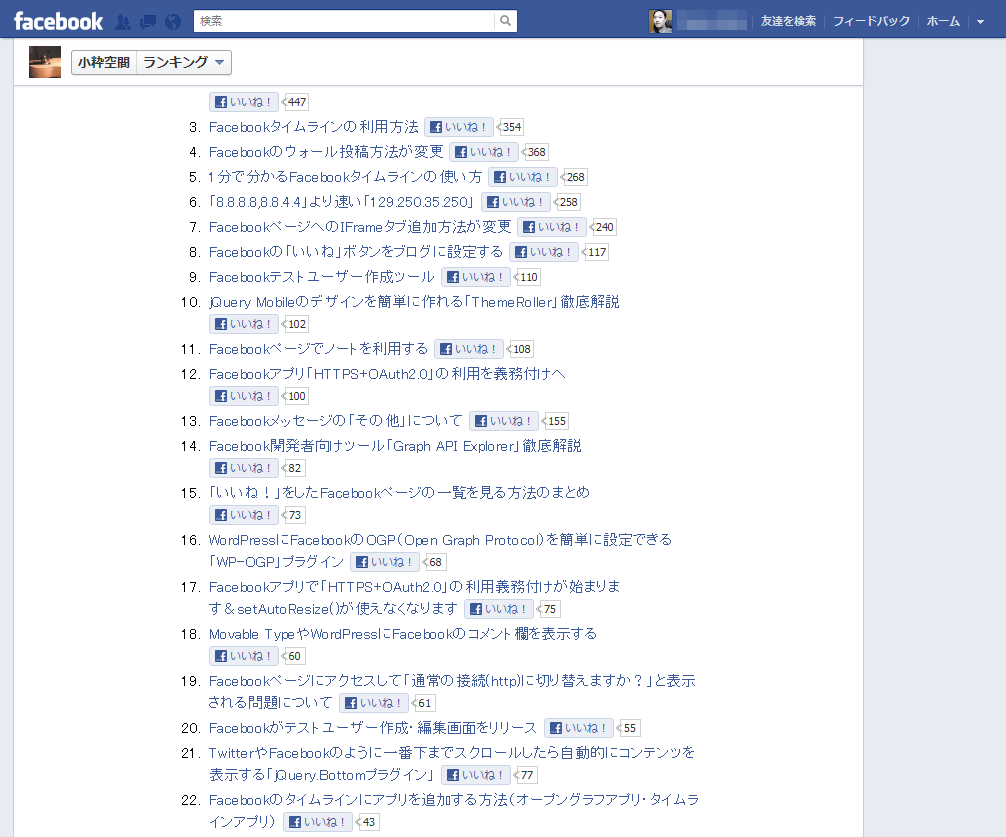This screenshot has width=1006, height=837.
Task: Like the item with count 447
Action: point(243,102)
